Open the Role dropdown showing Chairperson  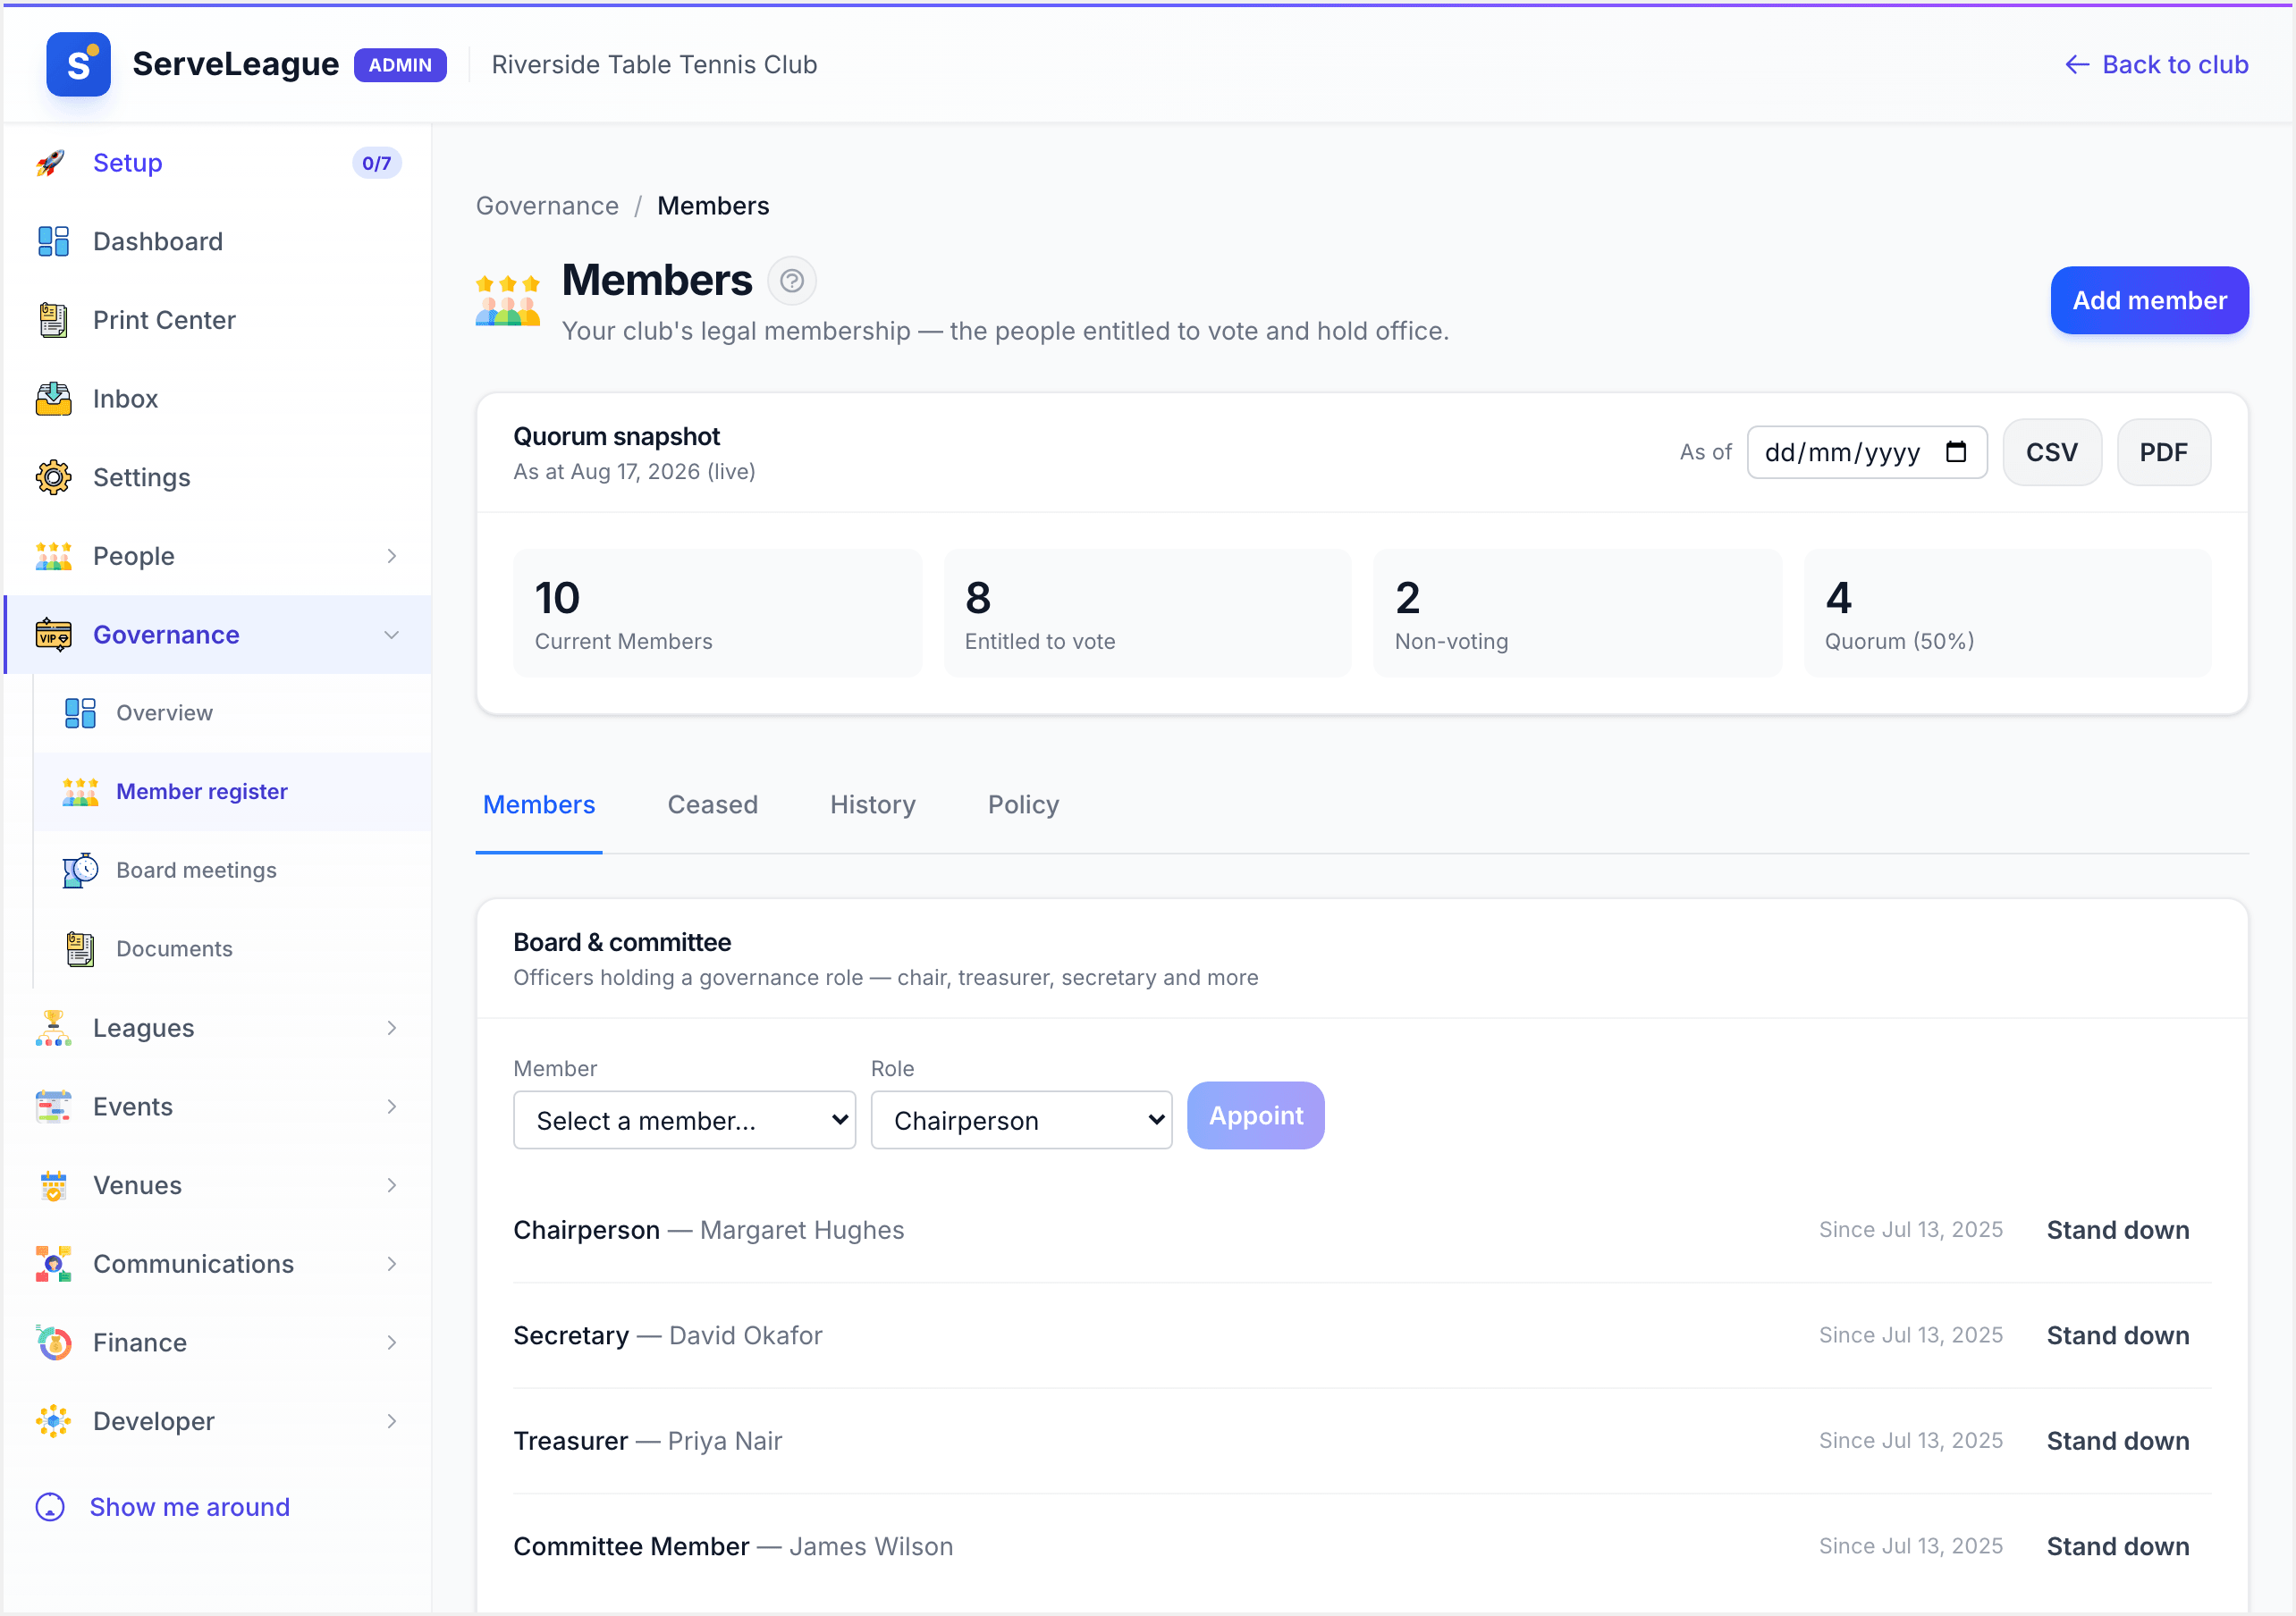(1021, 1120)
